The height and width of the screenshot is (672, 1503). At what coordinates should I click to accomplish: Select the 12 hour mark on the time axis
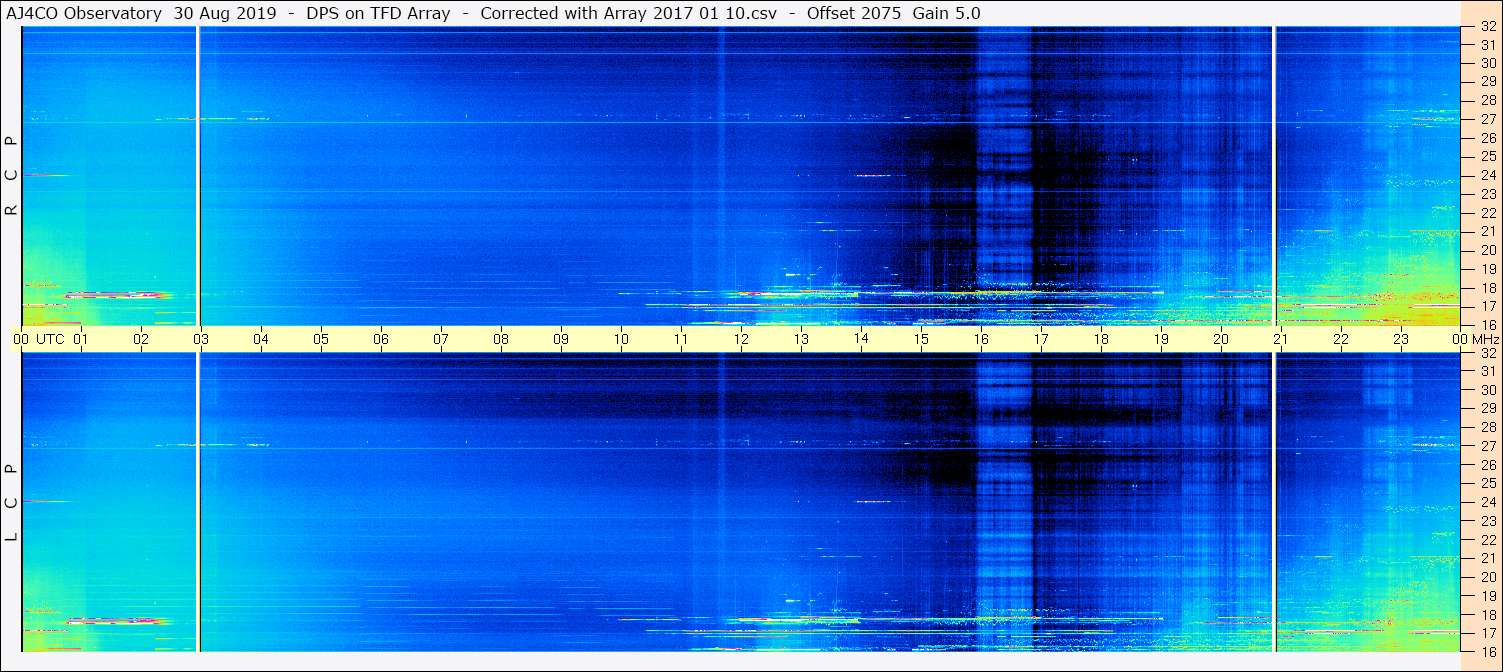(741, 339)
